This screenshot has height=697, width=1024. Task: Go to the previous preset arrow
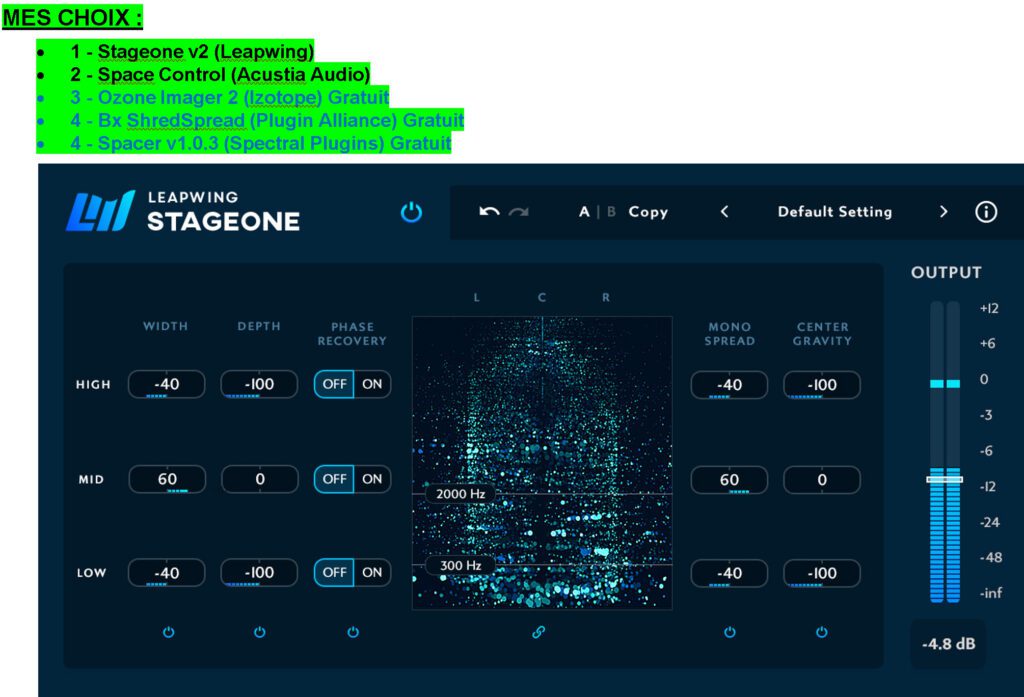pyautogui.click(x=725, y=212)
